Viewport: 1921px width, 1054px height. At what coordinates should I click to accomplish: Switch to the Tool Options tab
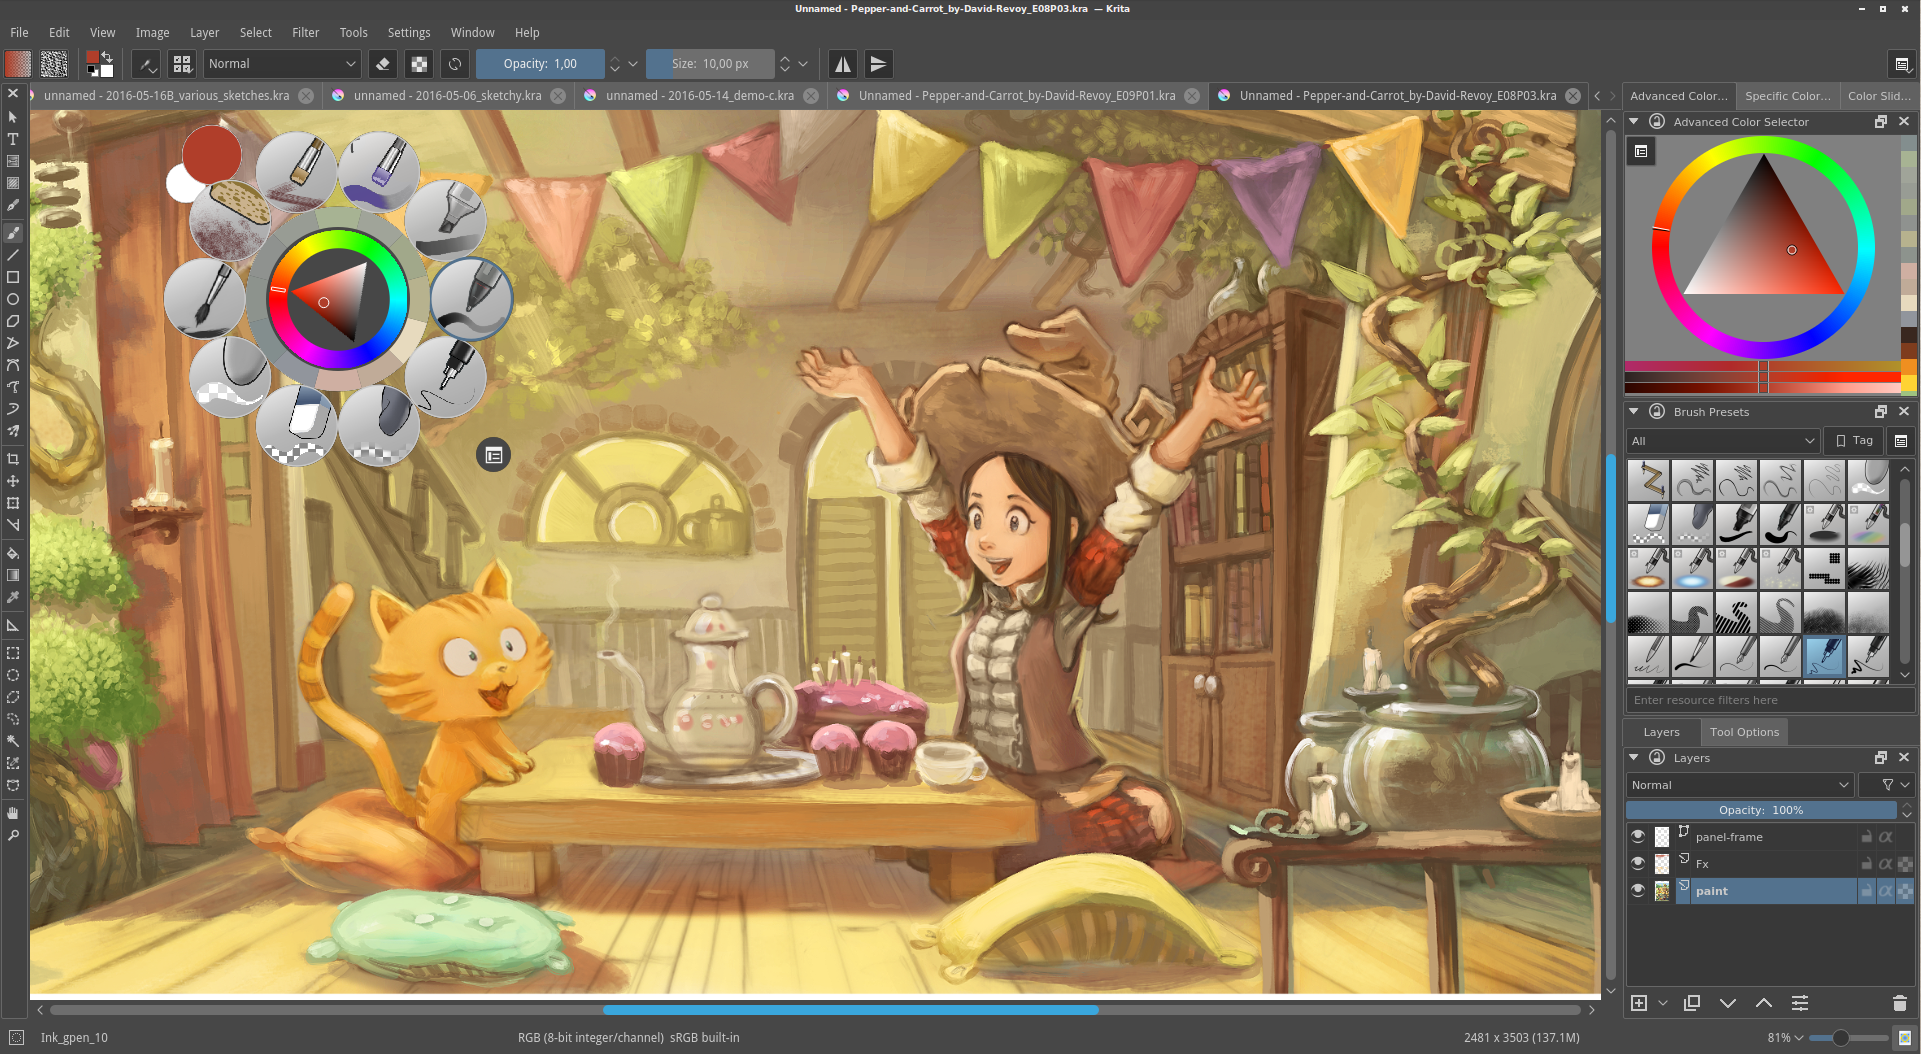click(x=1744, y=732)
